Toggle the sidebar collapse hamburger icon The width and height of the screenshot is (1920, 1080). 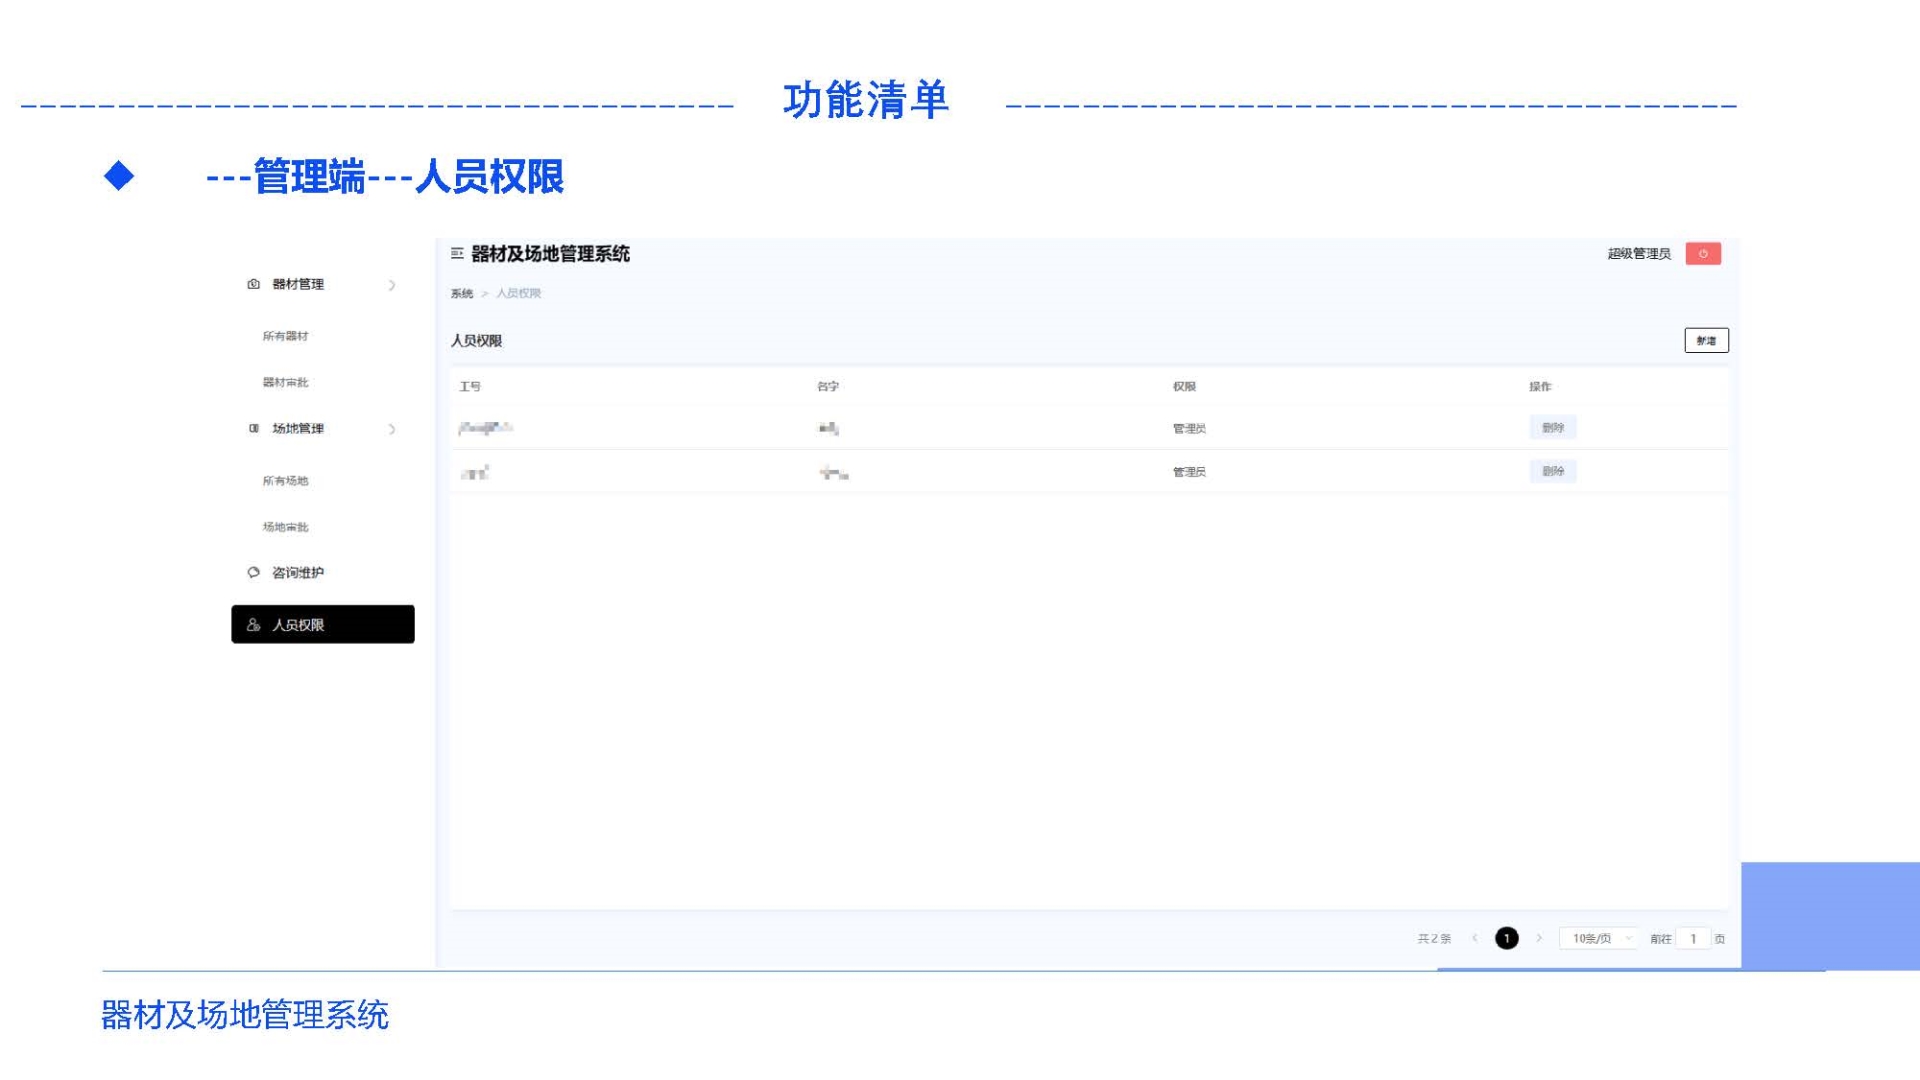pos(457,254)
